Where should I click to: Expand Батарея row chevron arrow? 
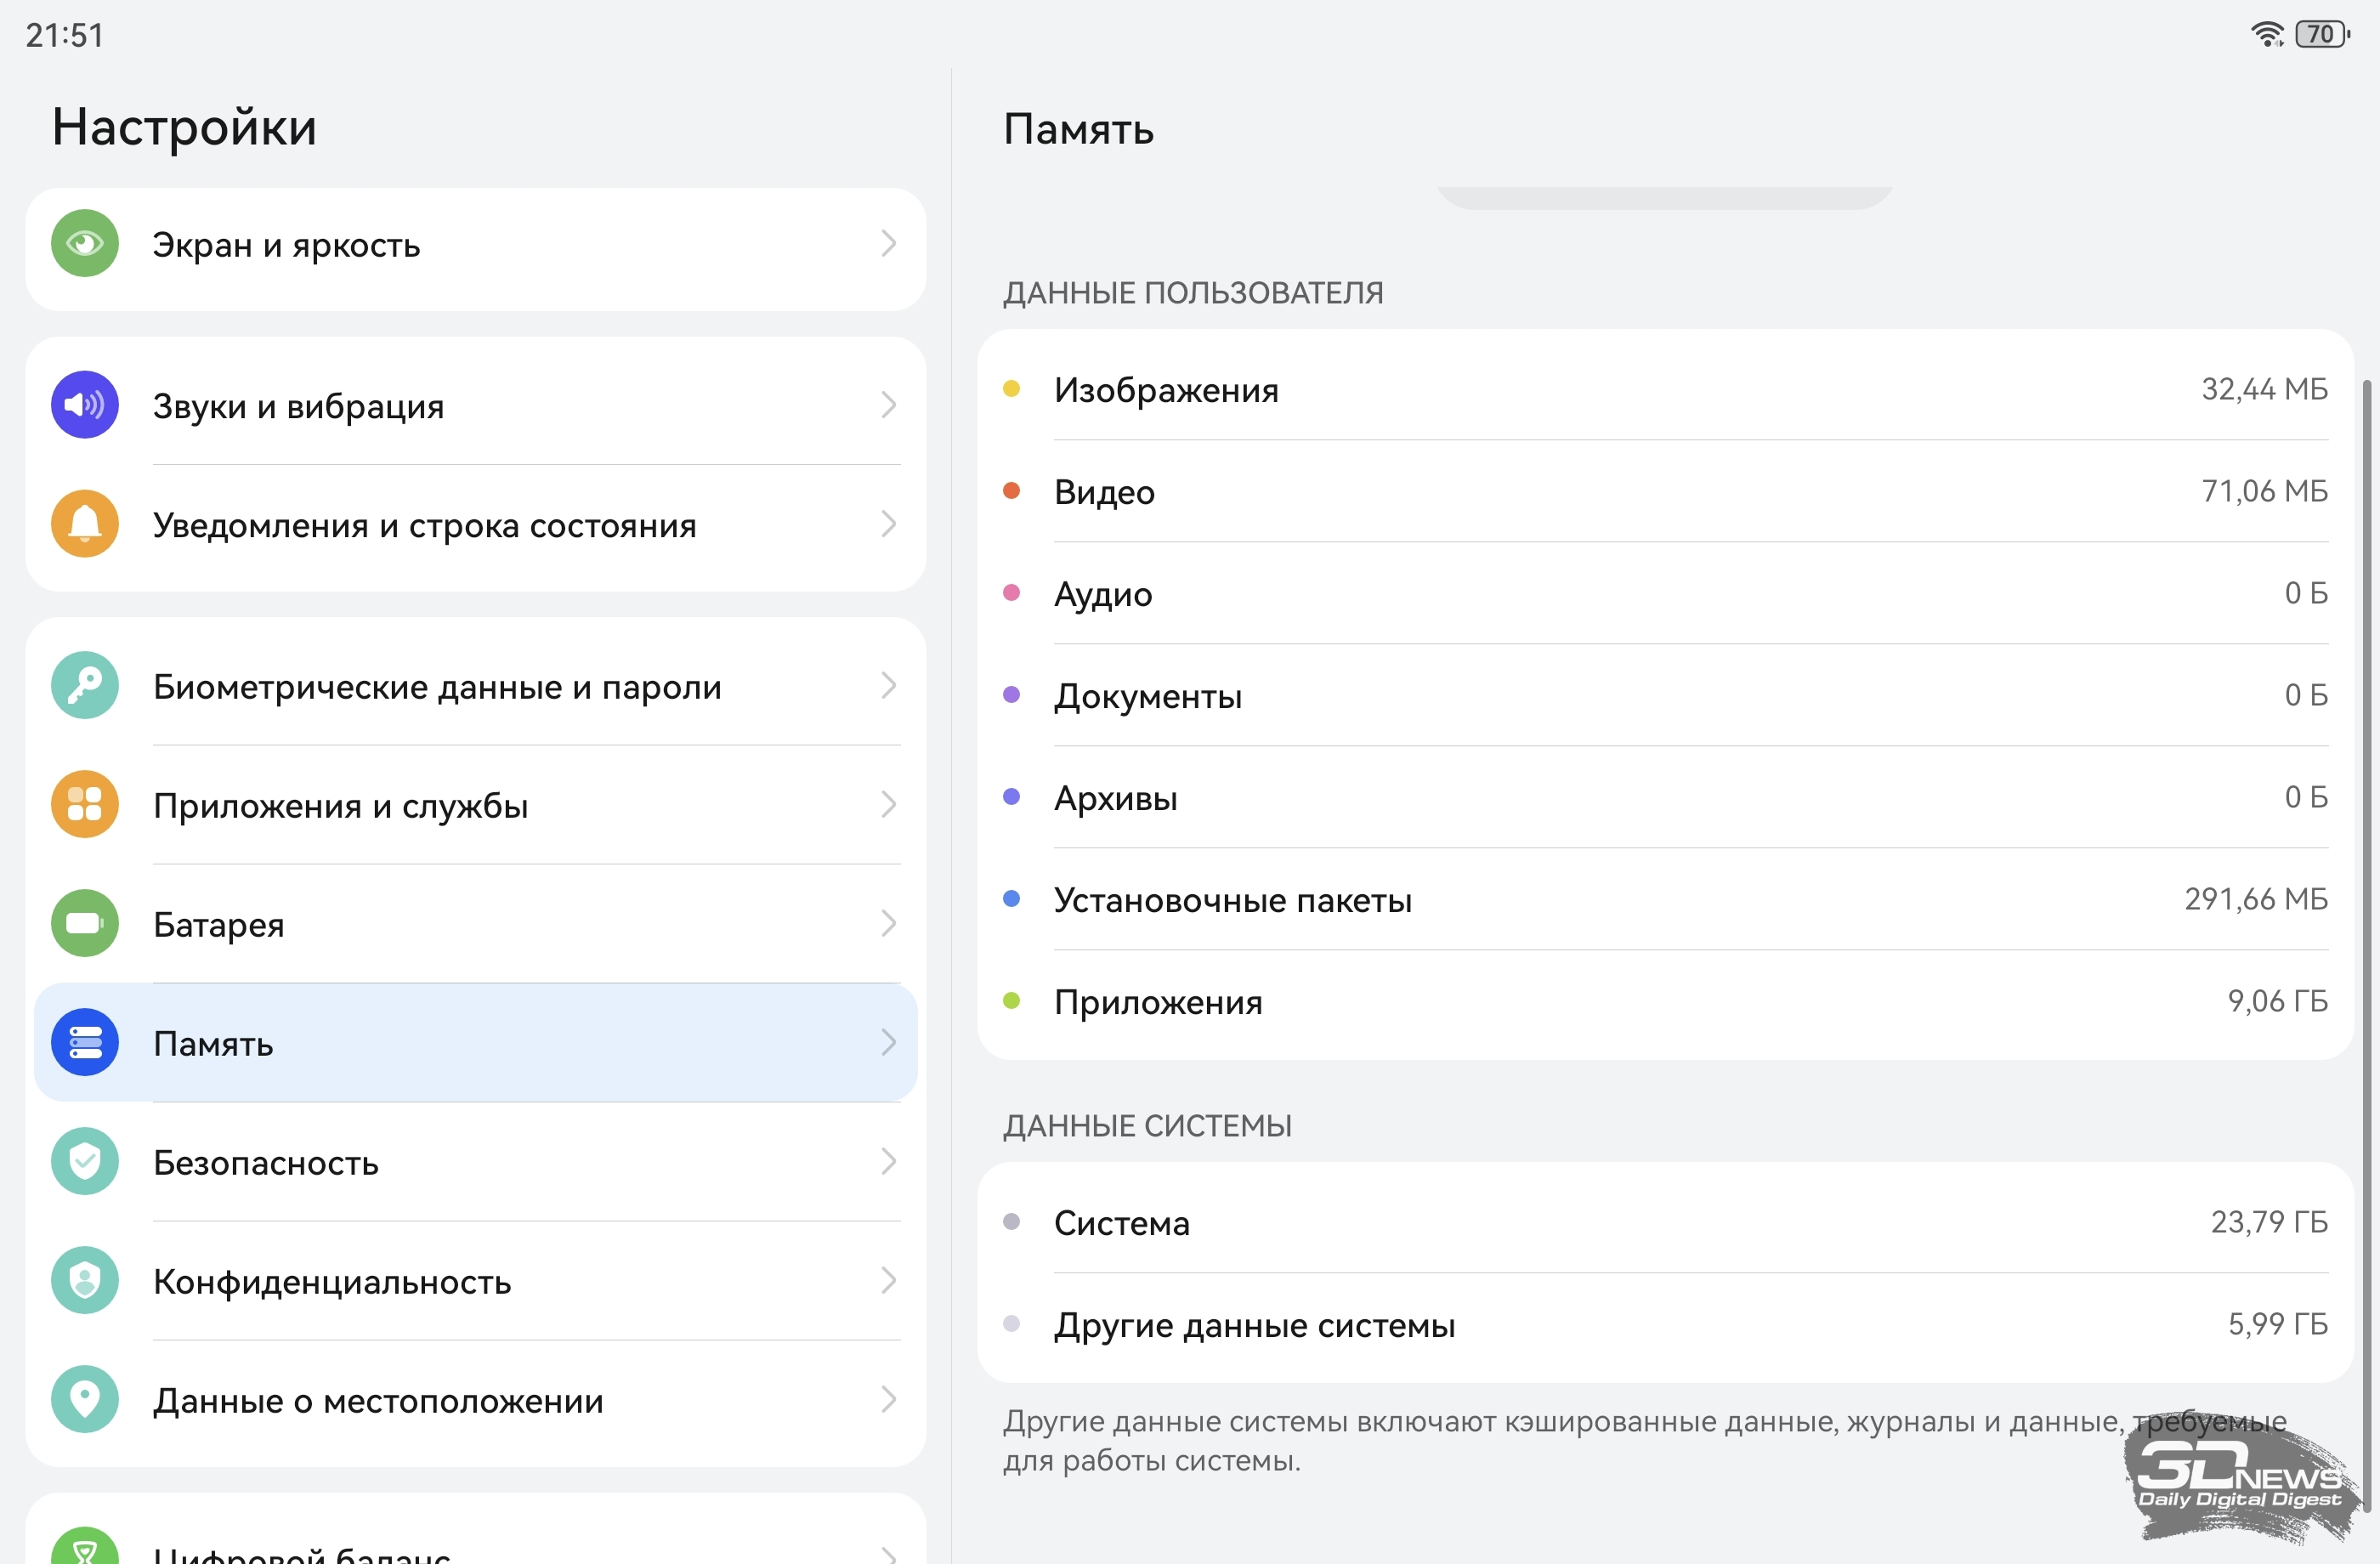tap(888, 924)
